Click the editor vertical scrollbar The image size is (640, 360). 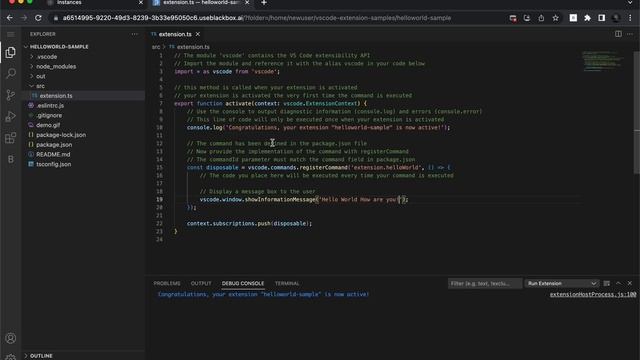637,112
